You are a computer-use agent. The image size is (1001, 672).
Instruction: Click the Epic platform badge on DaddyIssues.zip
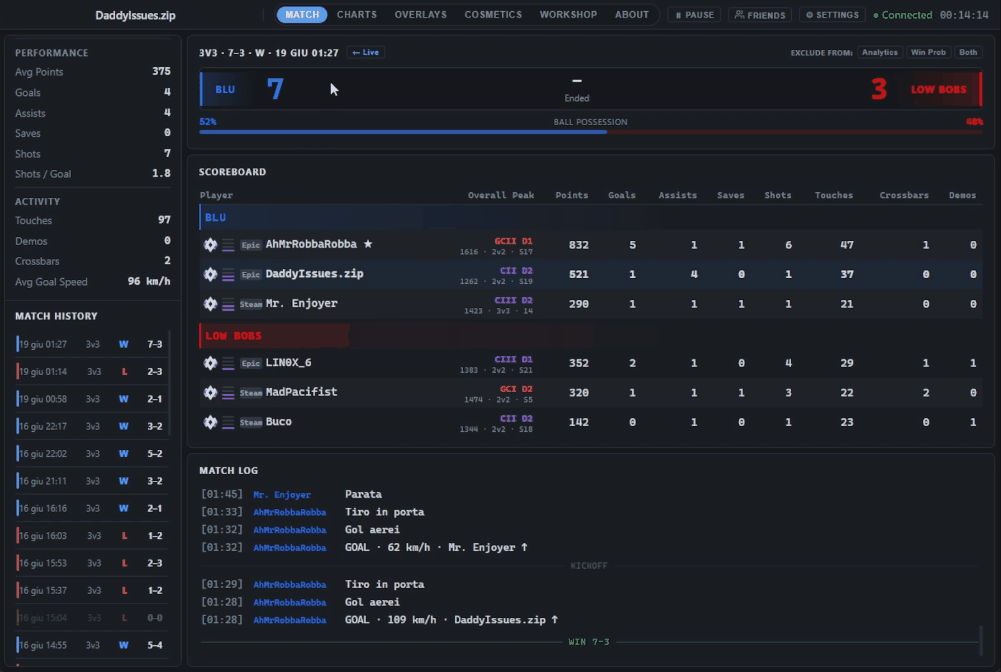tap(250, 274)
